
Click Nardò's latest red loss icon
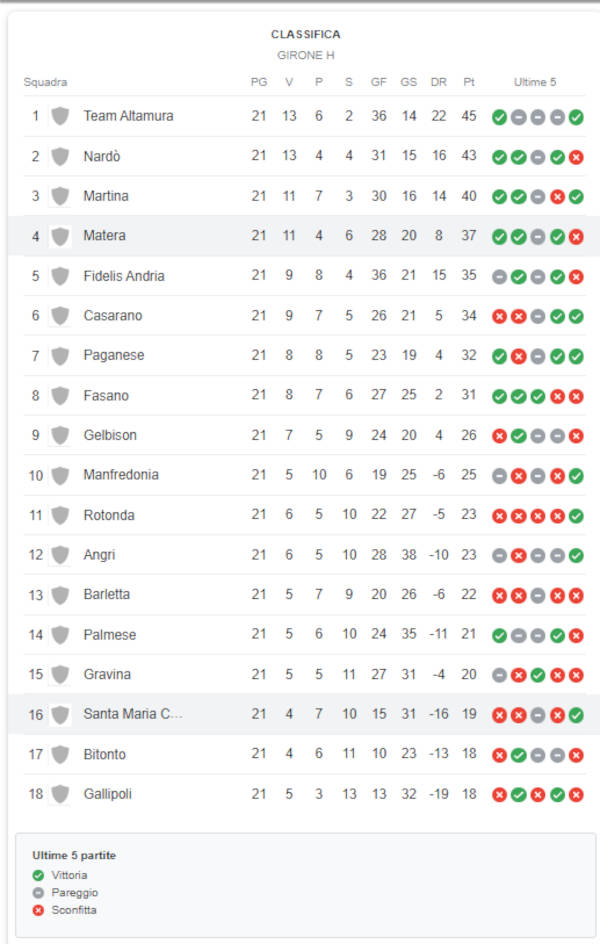click(x=576, y=157)
